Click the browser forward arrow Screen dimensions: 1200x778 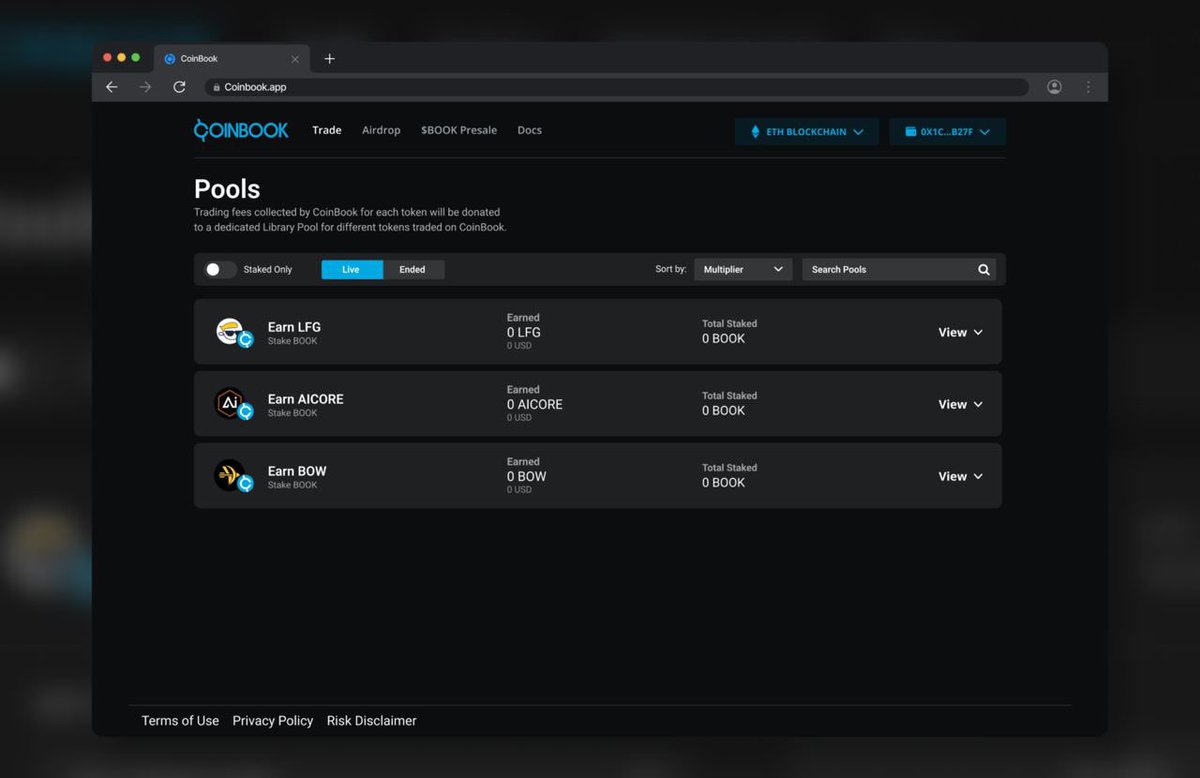coord(146,87)
